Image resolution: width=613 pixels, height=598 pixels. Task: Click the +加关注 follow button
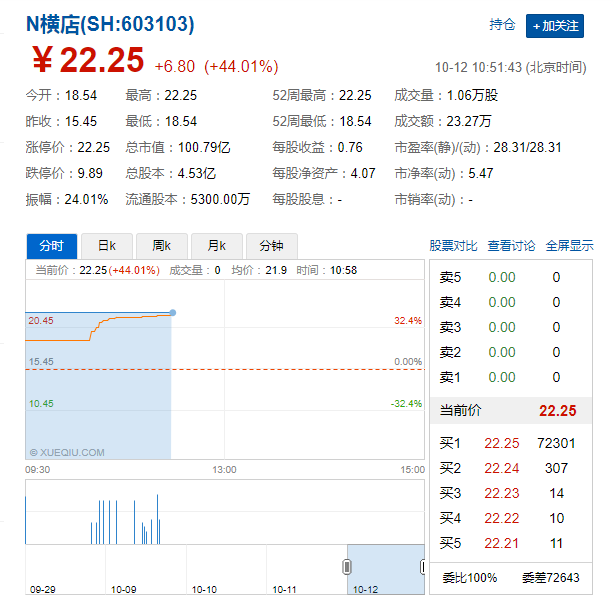(554, 26)
